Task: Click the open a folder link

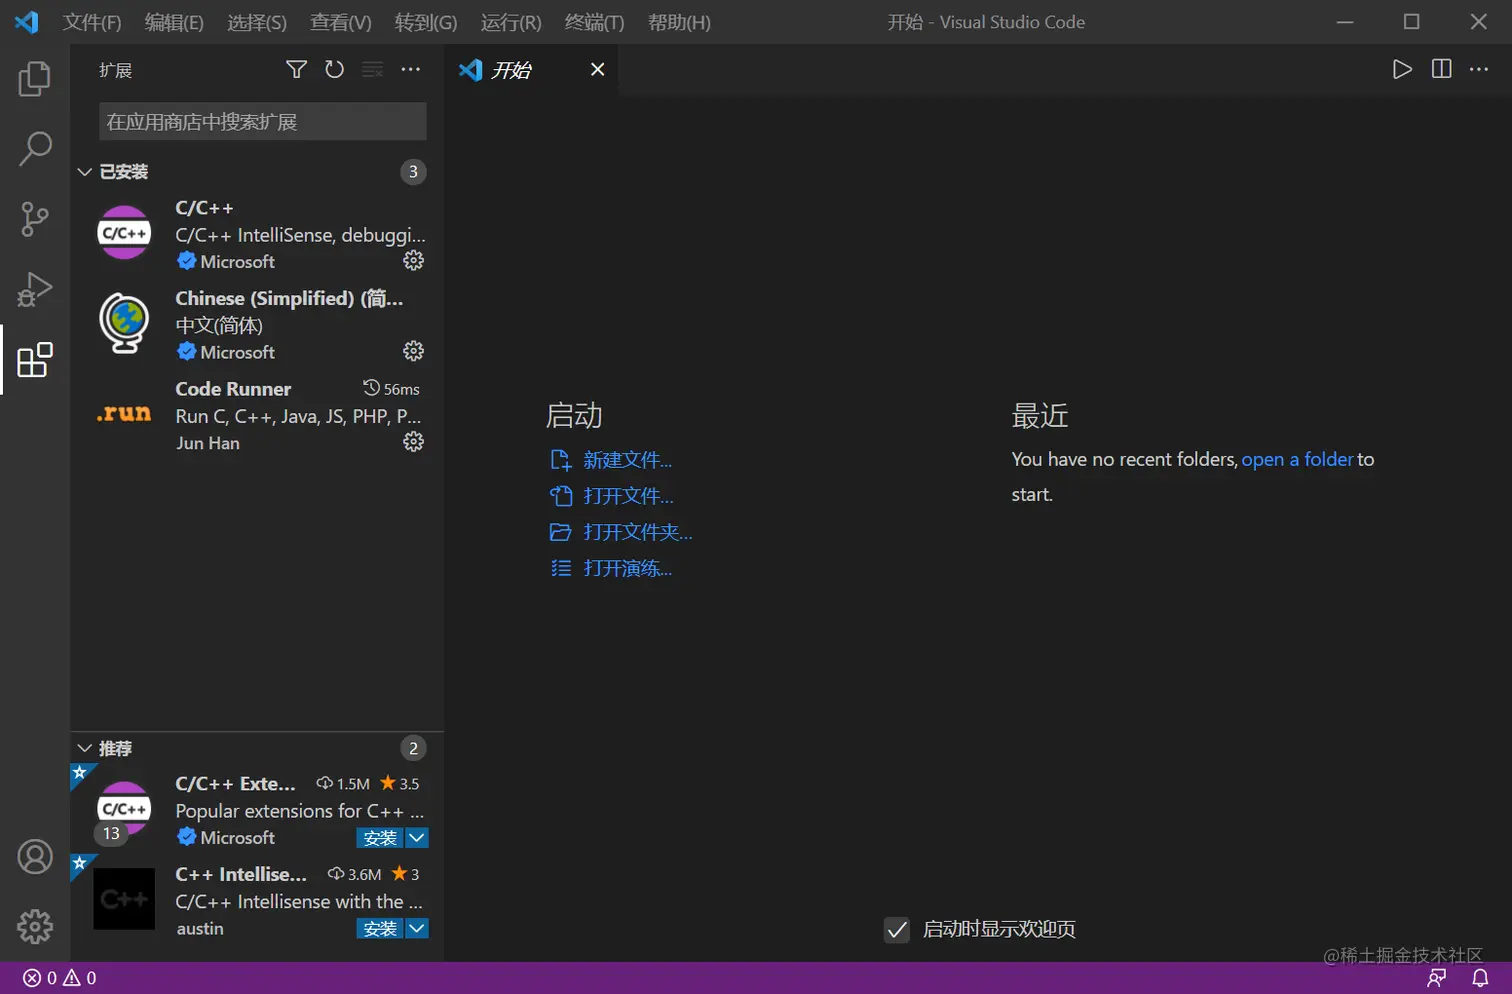Action: (x=1297, y=459)
